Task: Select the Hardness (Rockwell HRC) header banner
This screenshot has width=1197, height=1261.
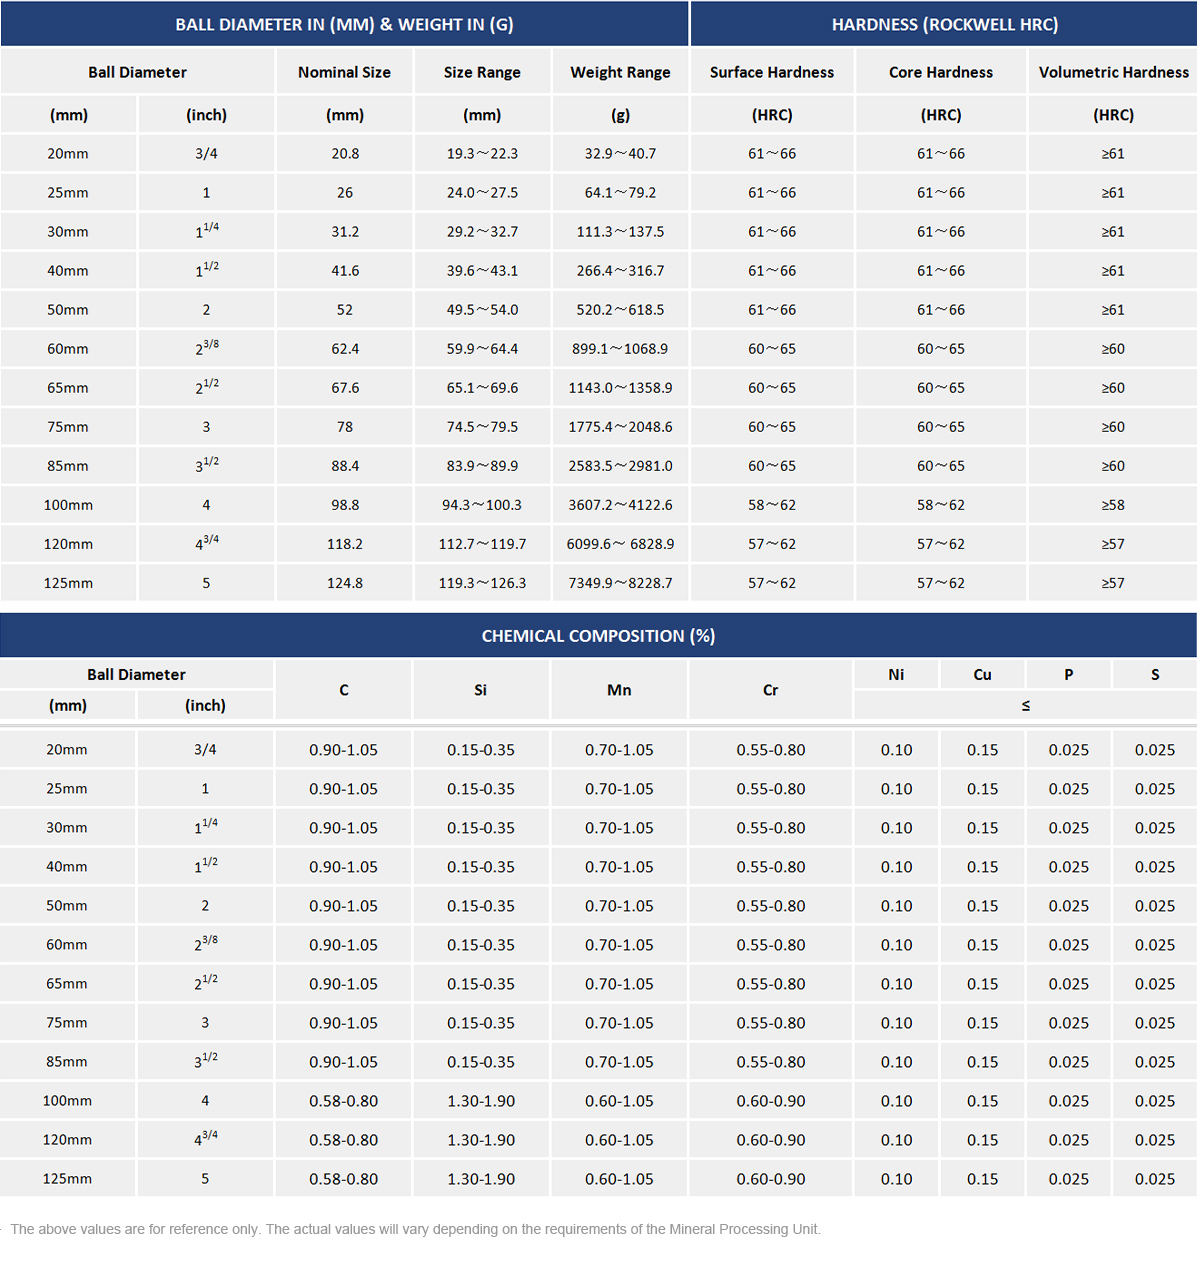Action: [x=944, y=24]
